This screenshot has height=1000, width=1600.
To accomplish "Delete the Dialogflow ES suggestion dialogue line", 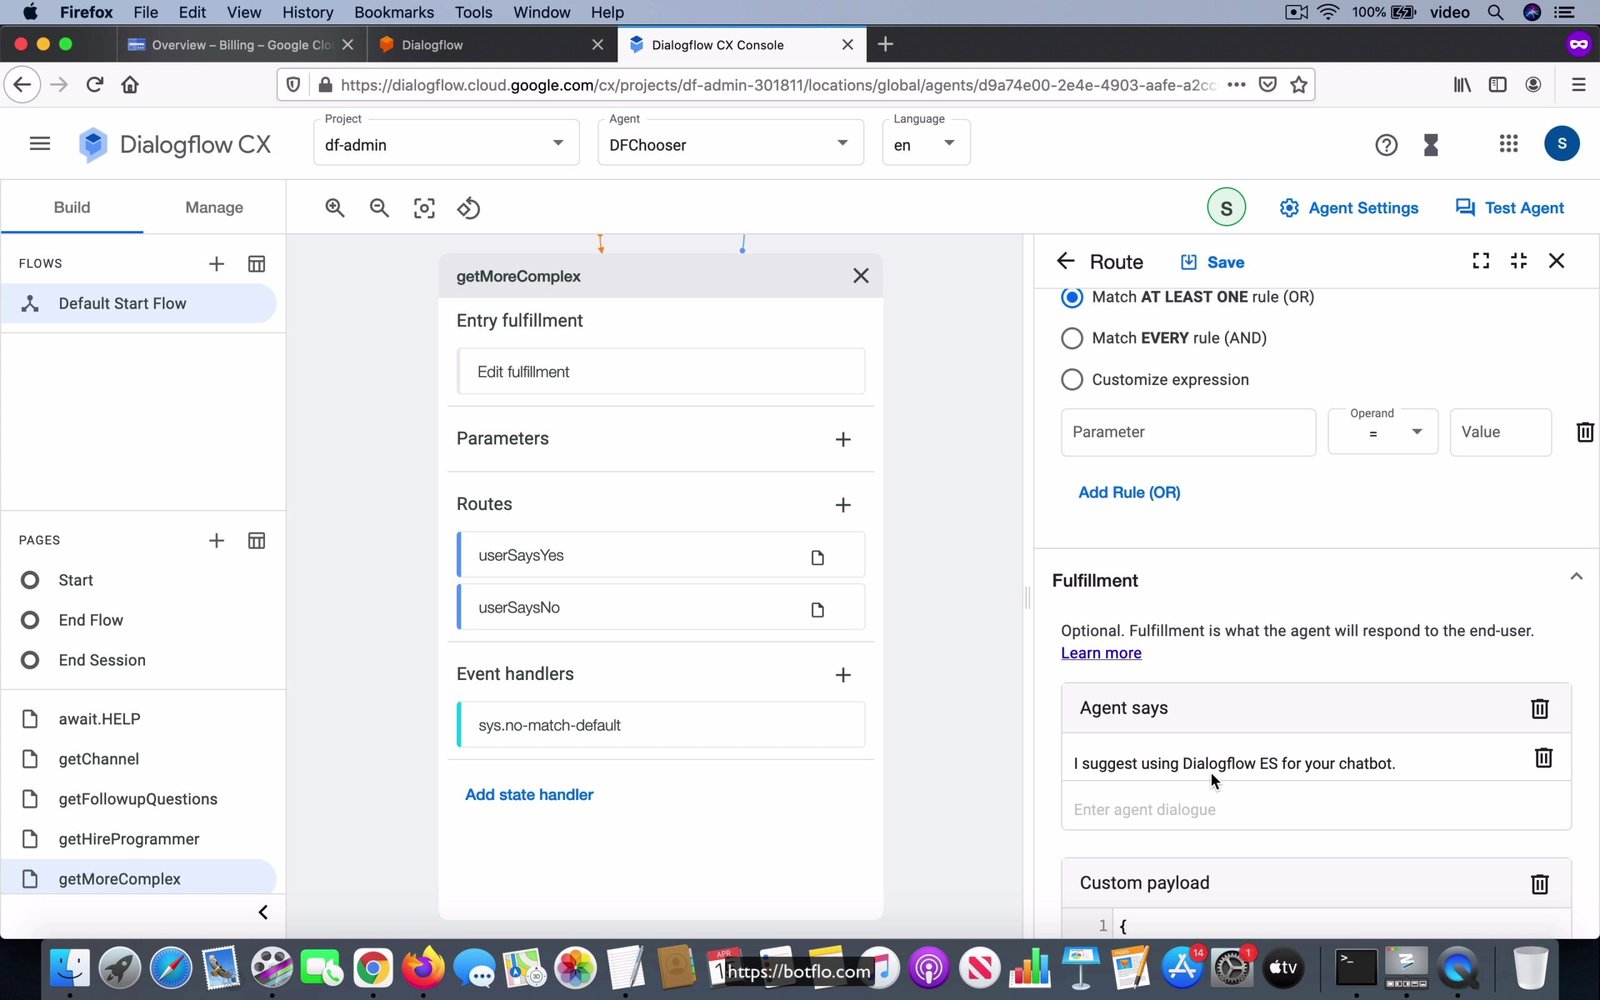I will tap(1544, 758).
